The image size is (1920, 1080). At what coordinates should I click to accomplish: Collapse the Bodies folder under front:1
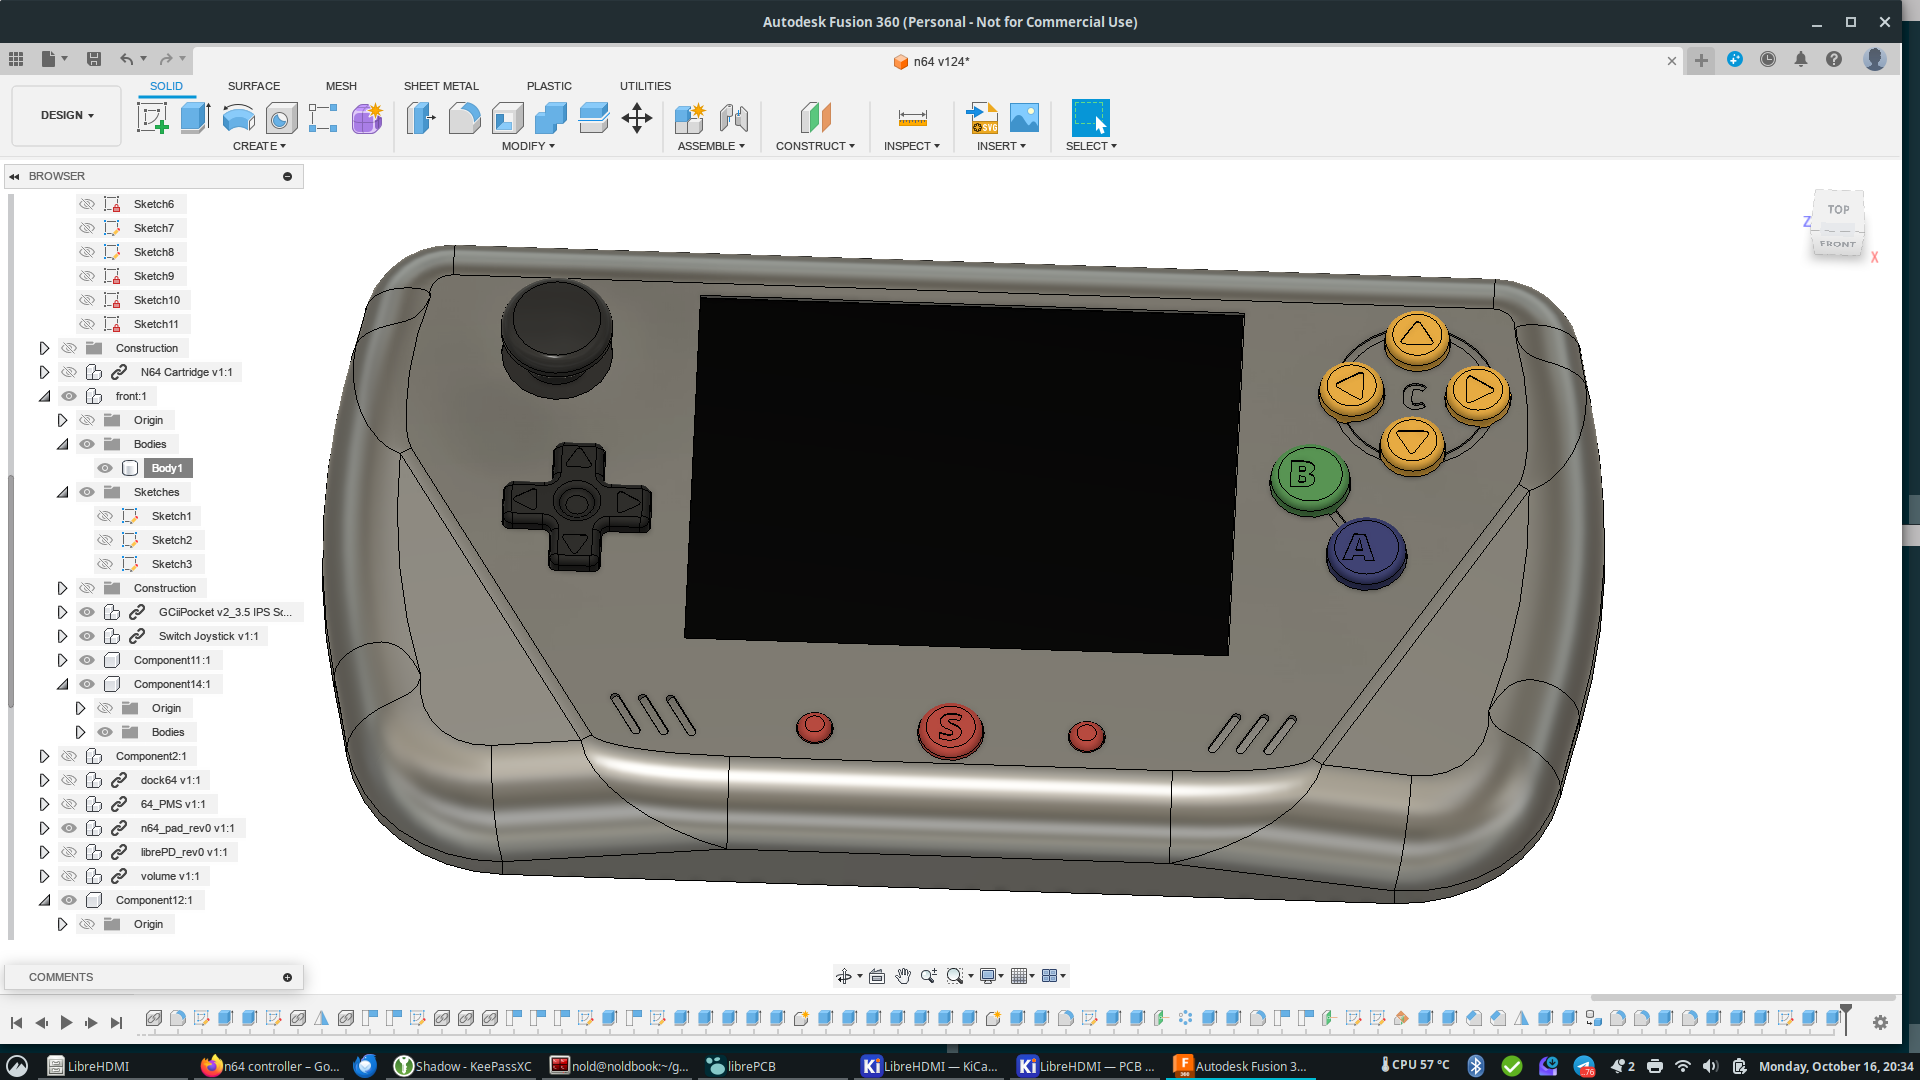coord(62,444)
